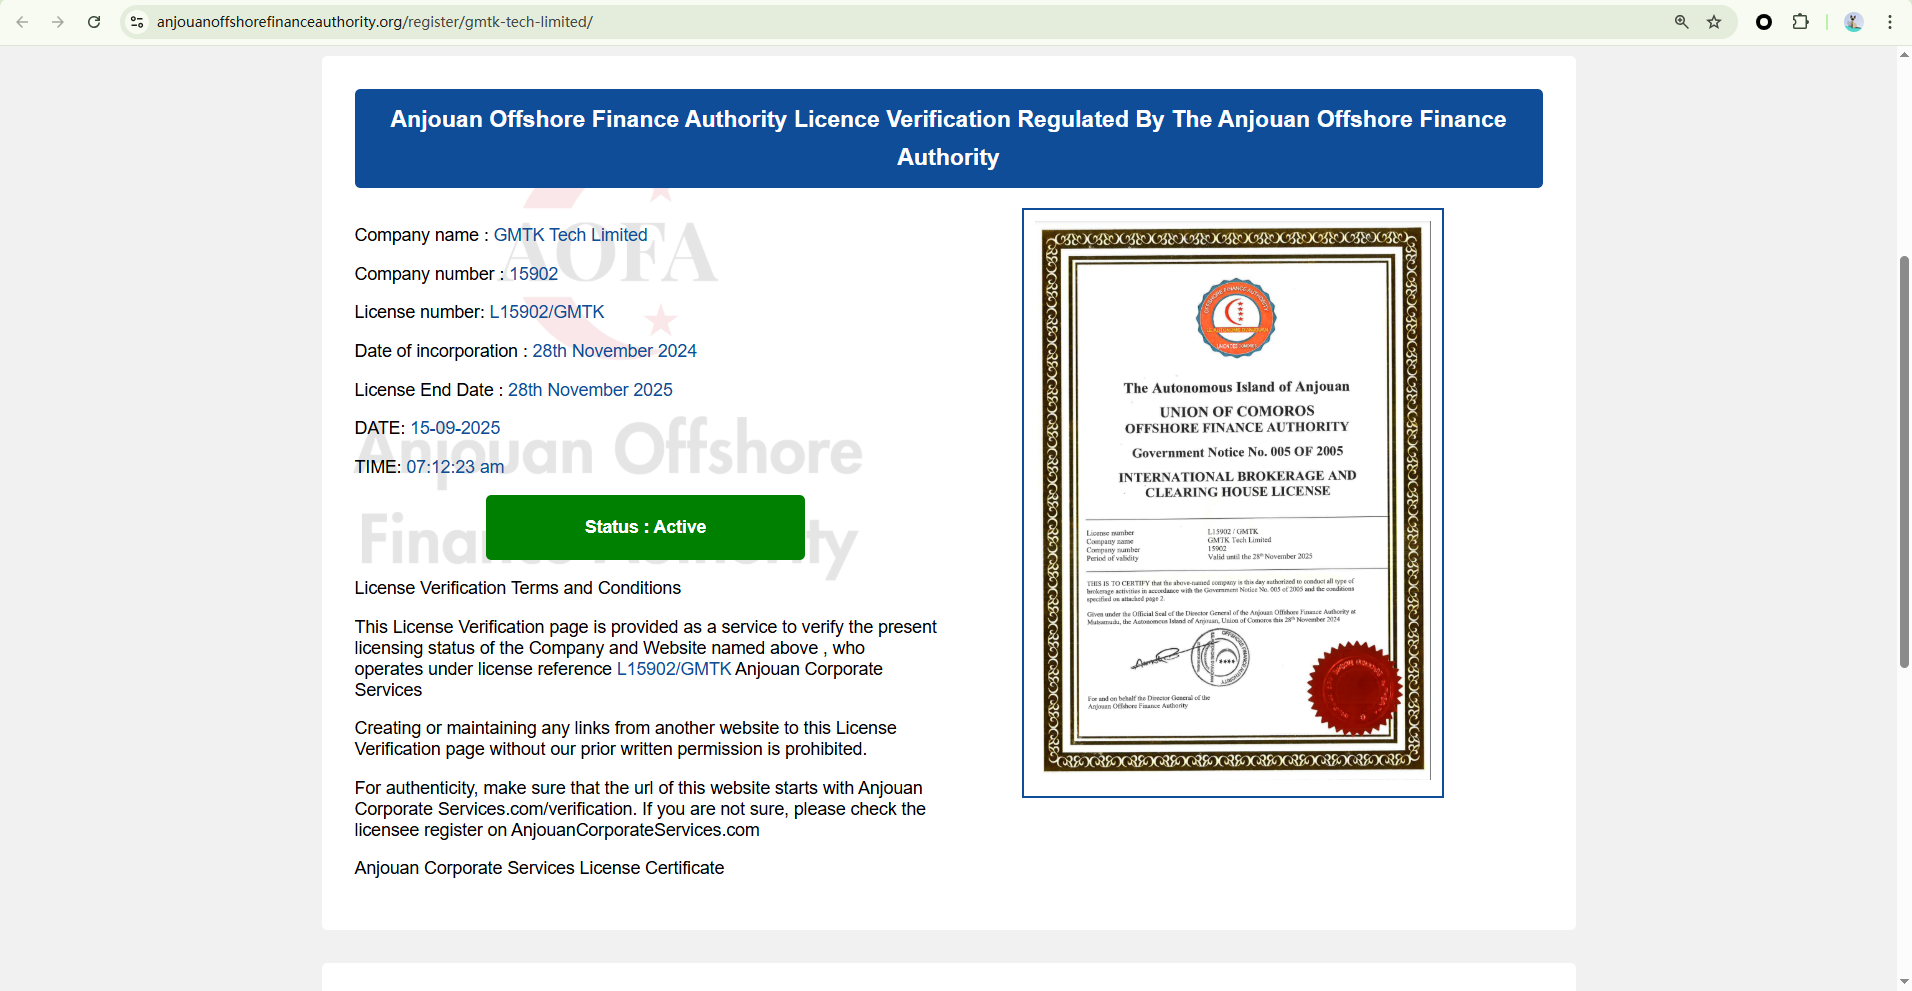
Task: Open the black circle extension icon
Action: click(x=1764, y=22)
